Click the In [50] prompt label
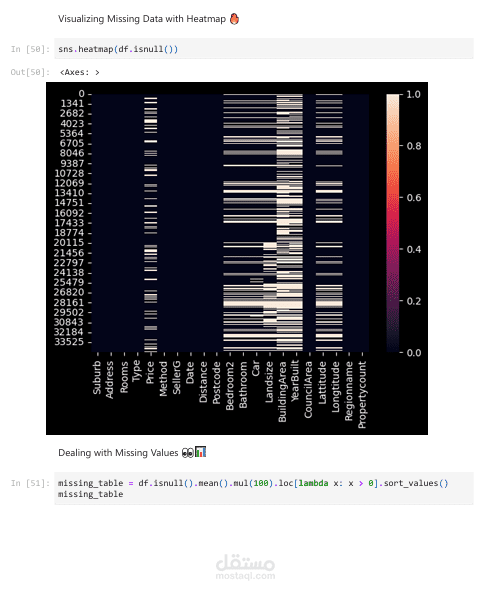 [x=31, y=49]
